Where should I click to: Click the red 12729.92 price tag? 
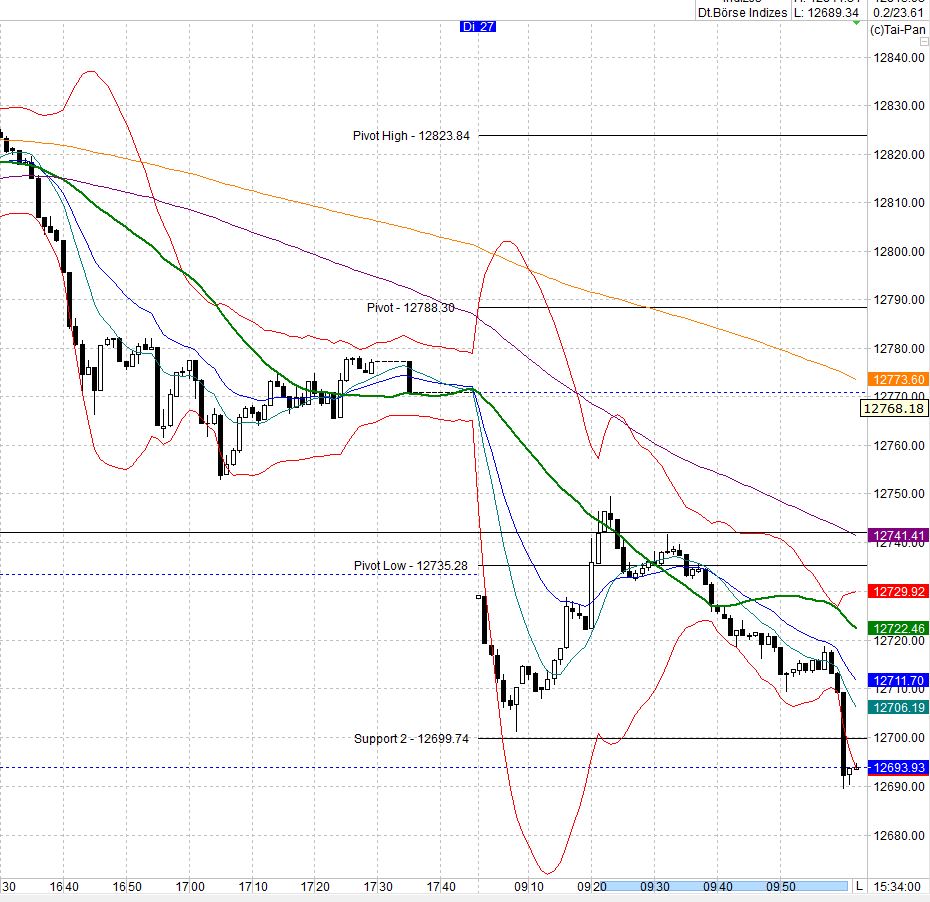(898, 591)
